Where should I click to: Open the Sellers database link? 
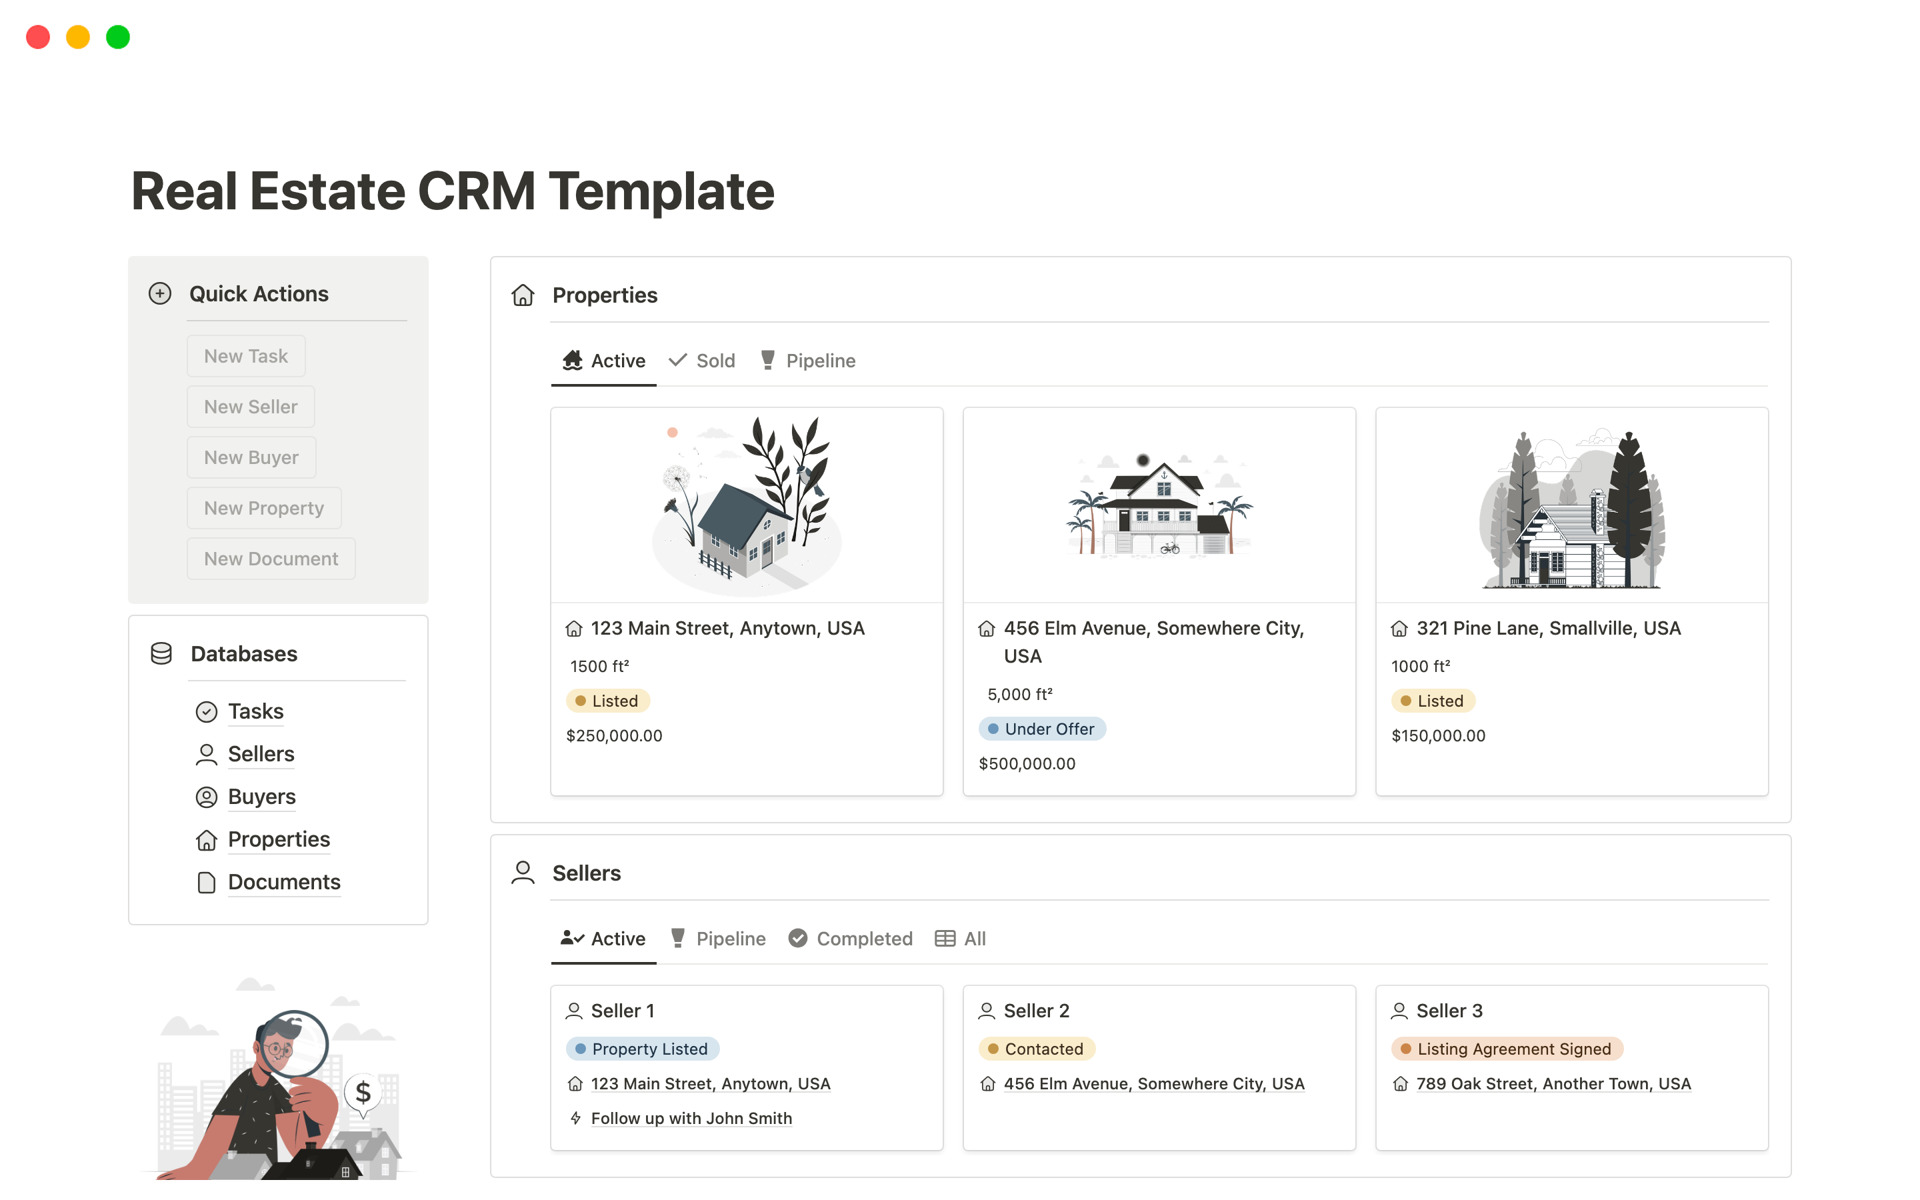261,754
